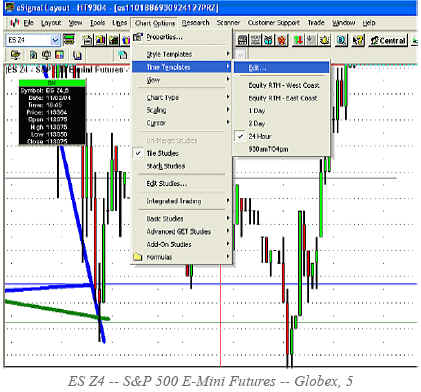Click the yellow bar chart toolbar icon

(100, 40)
